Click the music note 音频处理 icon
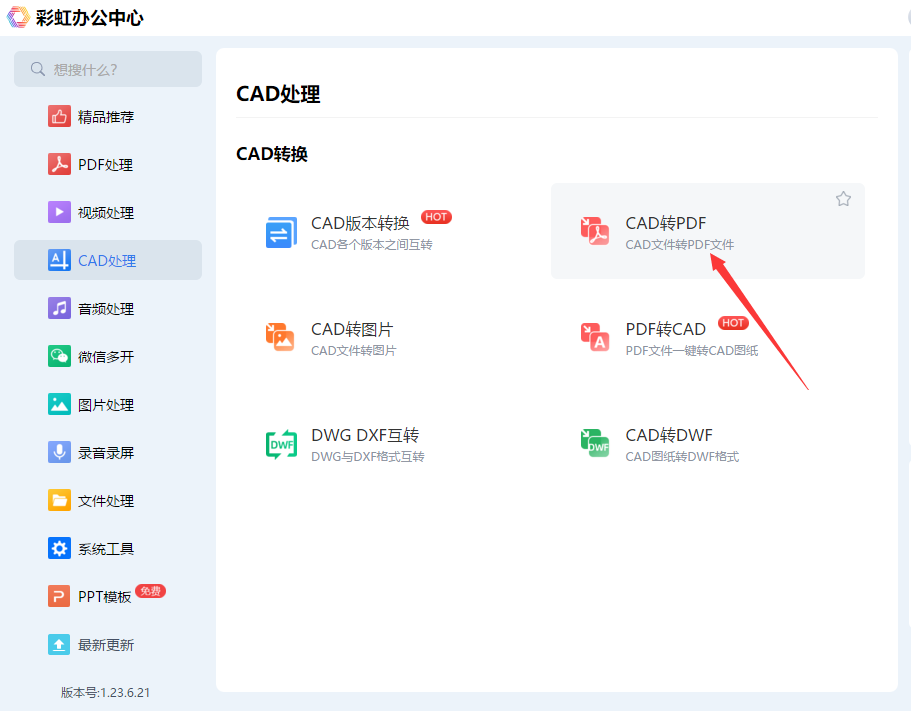The image size is (911, 711). [59, 308]
